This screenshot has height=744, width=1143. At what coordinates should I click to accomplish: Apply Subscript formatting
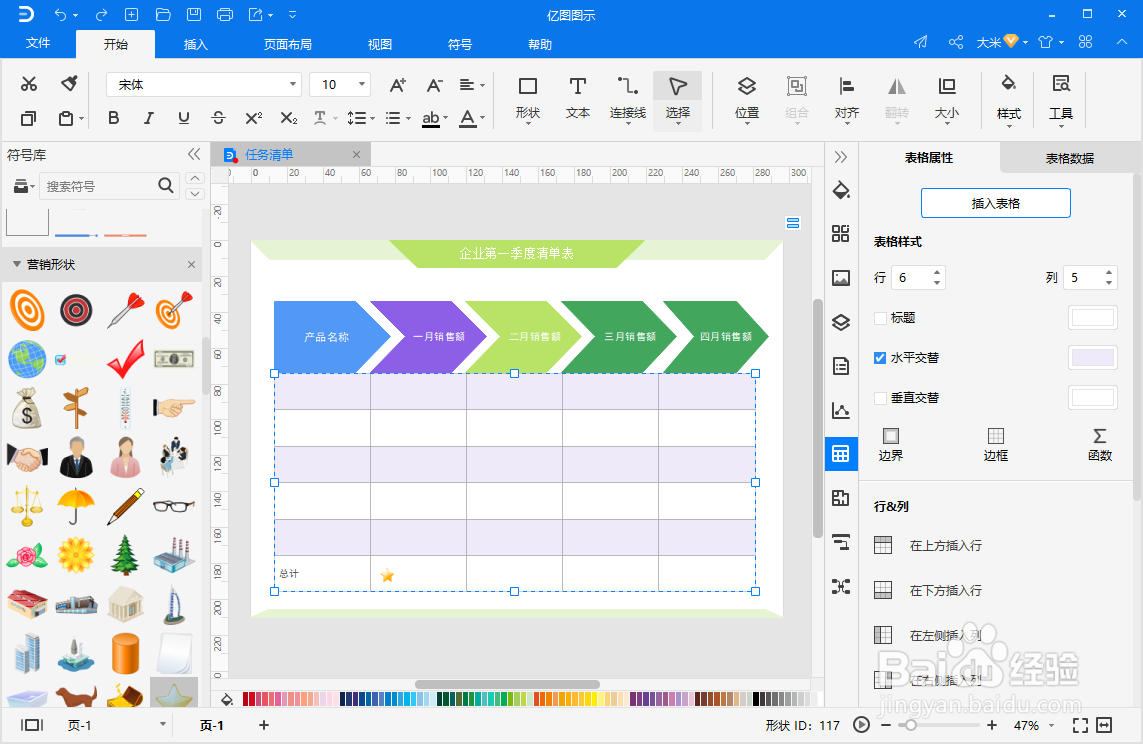tap(289, 118)
